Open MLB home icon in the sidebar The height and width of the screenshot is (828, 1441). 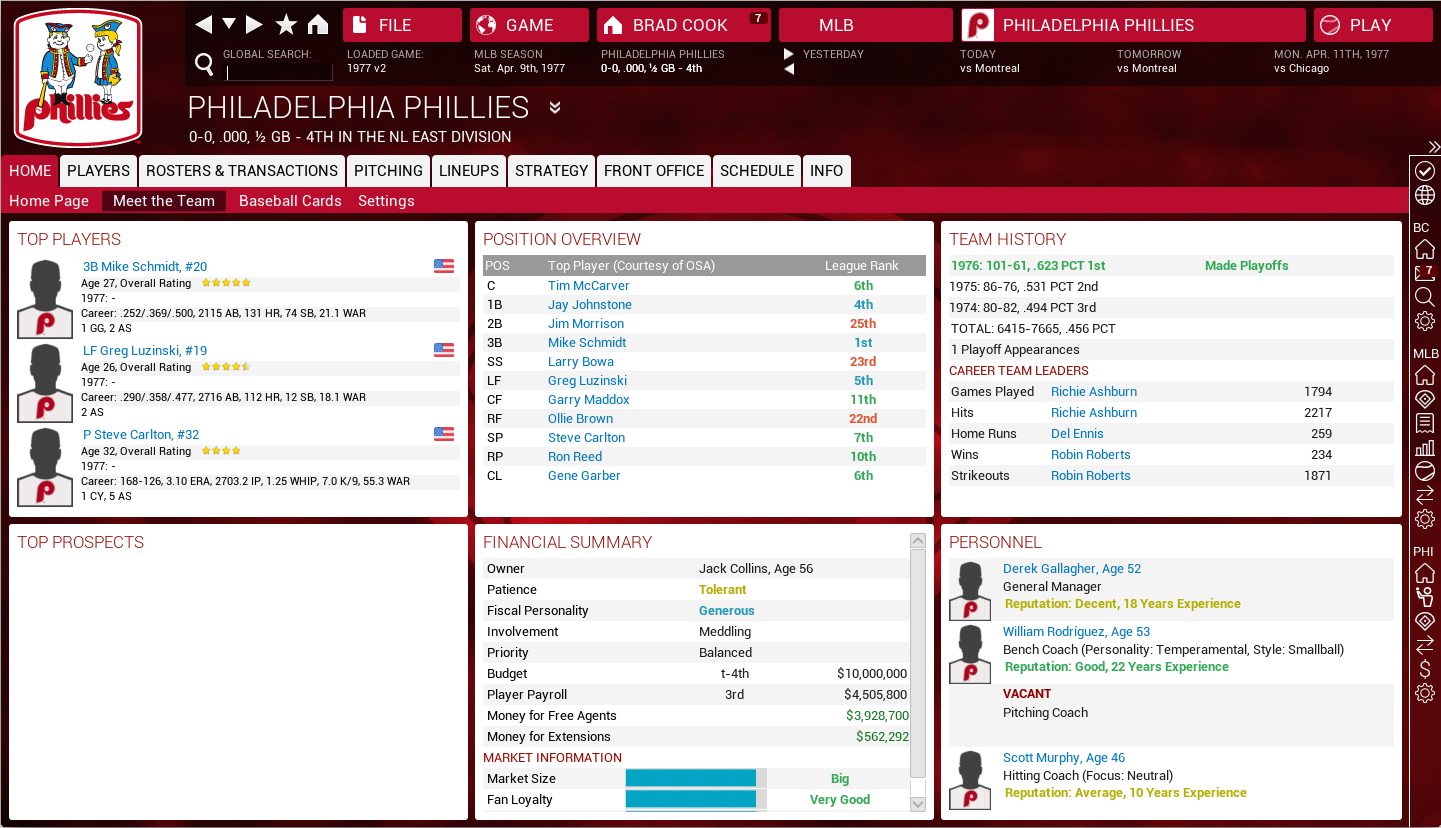(x=1425, y=375)
